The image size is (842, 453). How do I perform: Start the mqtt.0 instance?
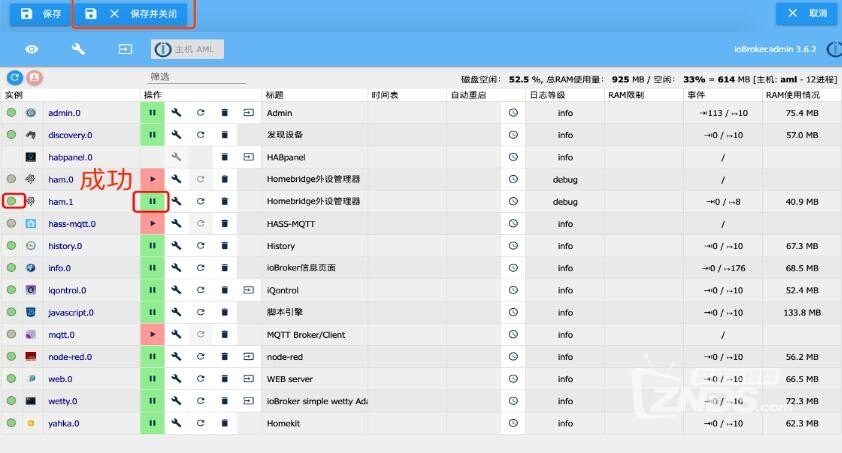point(153,334)
